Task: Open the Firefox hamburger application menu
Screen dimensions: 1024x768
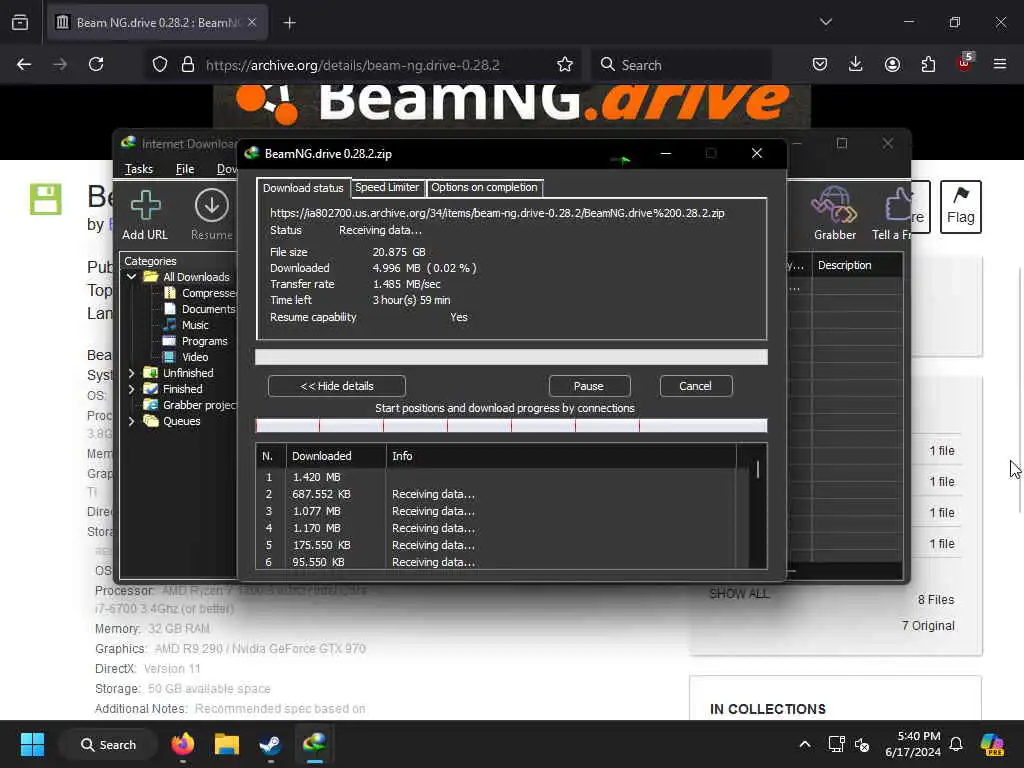Action: tap(999, 64)
